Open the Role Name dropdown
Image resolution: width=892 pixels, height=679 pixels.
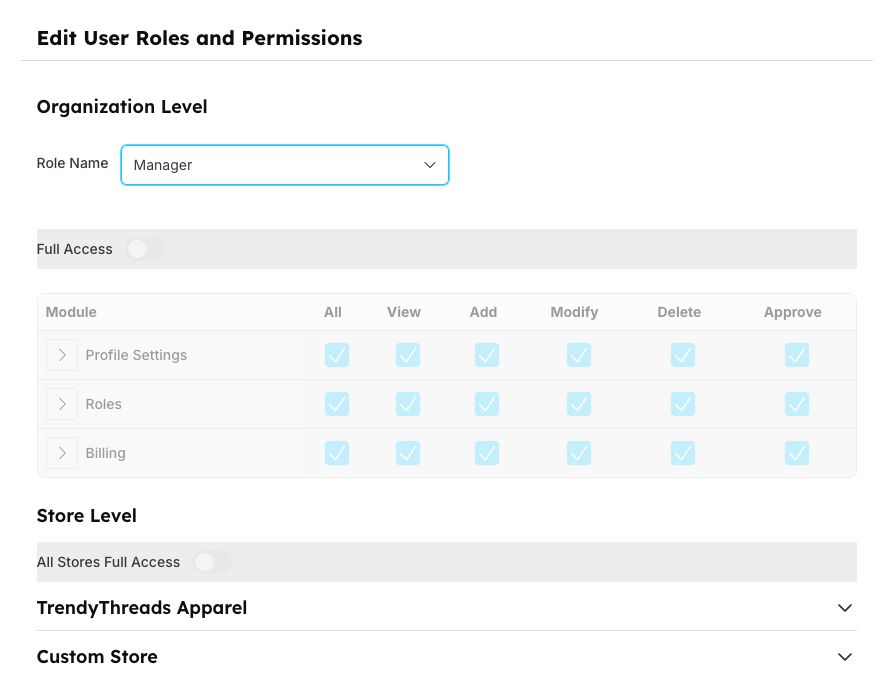(285, 165)
